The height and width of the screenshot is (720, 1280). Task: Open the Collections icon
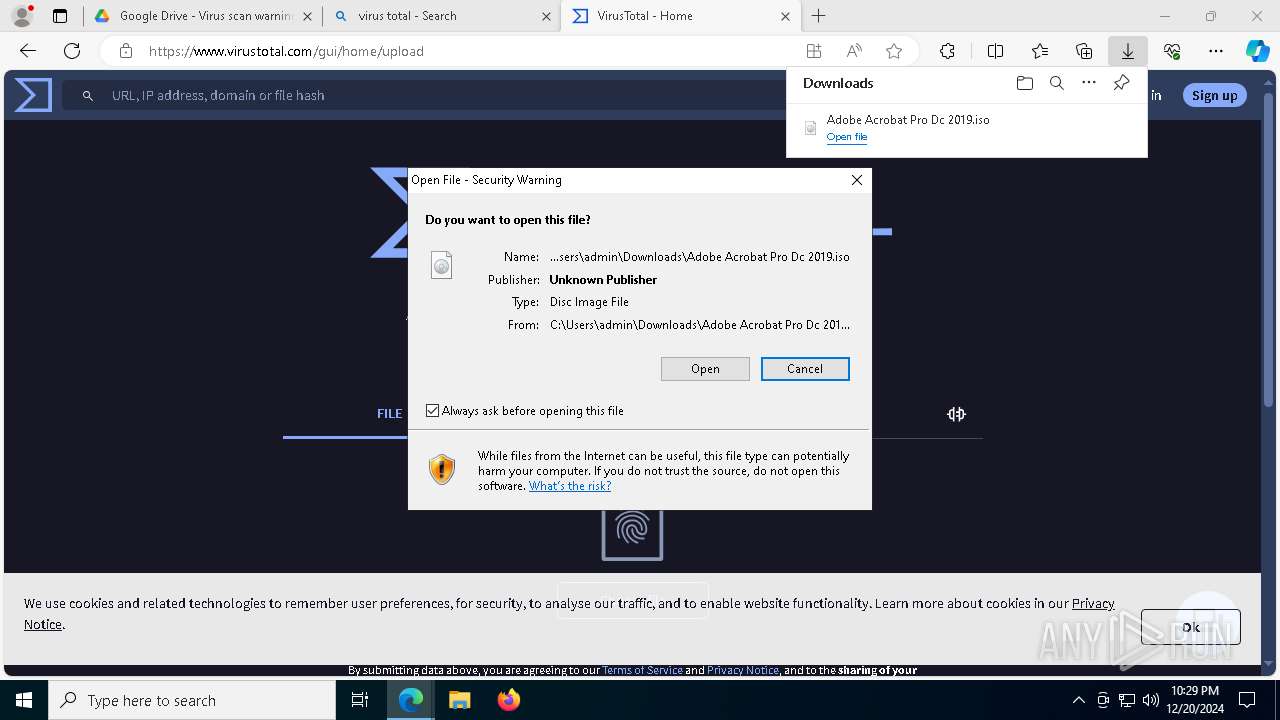(1084, 51)
